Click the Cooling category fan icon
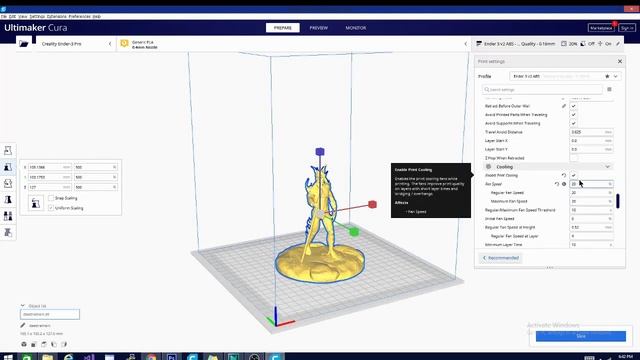 tap(489, 167)
